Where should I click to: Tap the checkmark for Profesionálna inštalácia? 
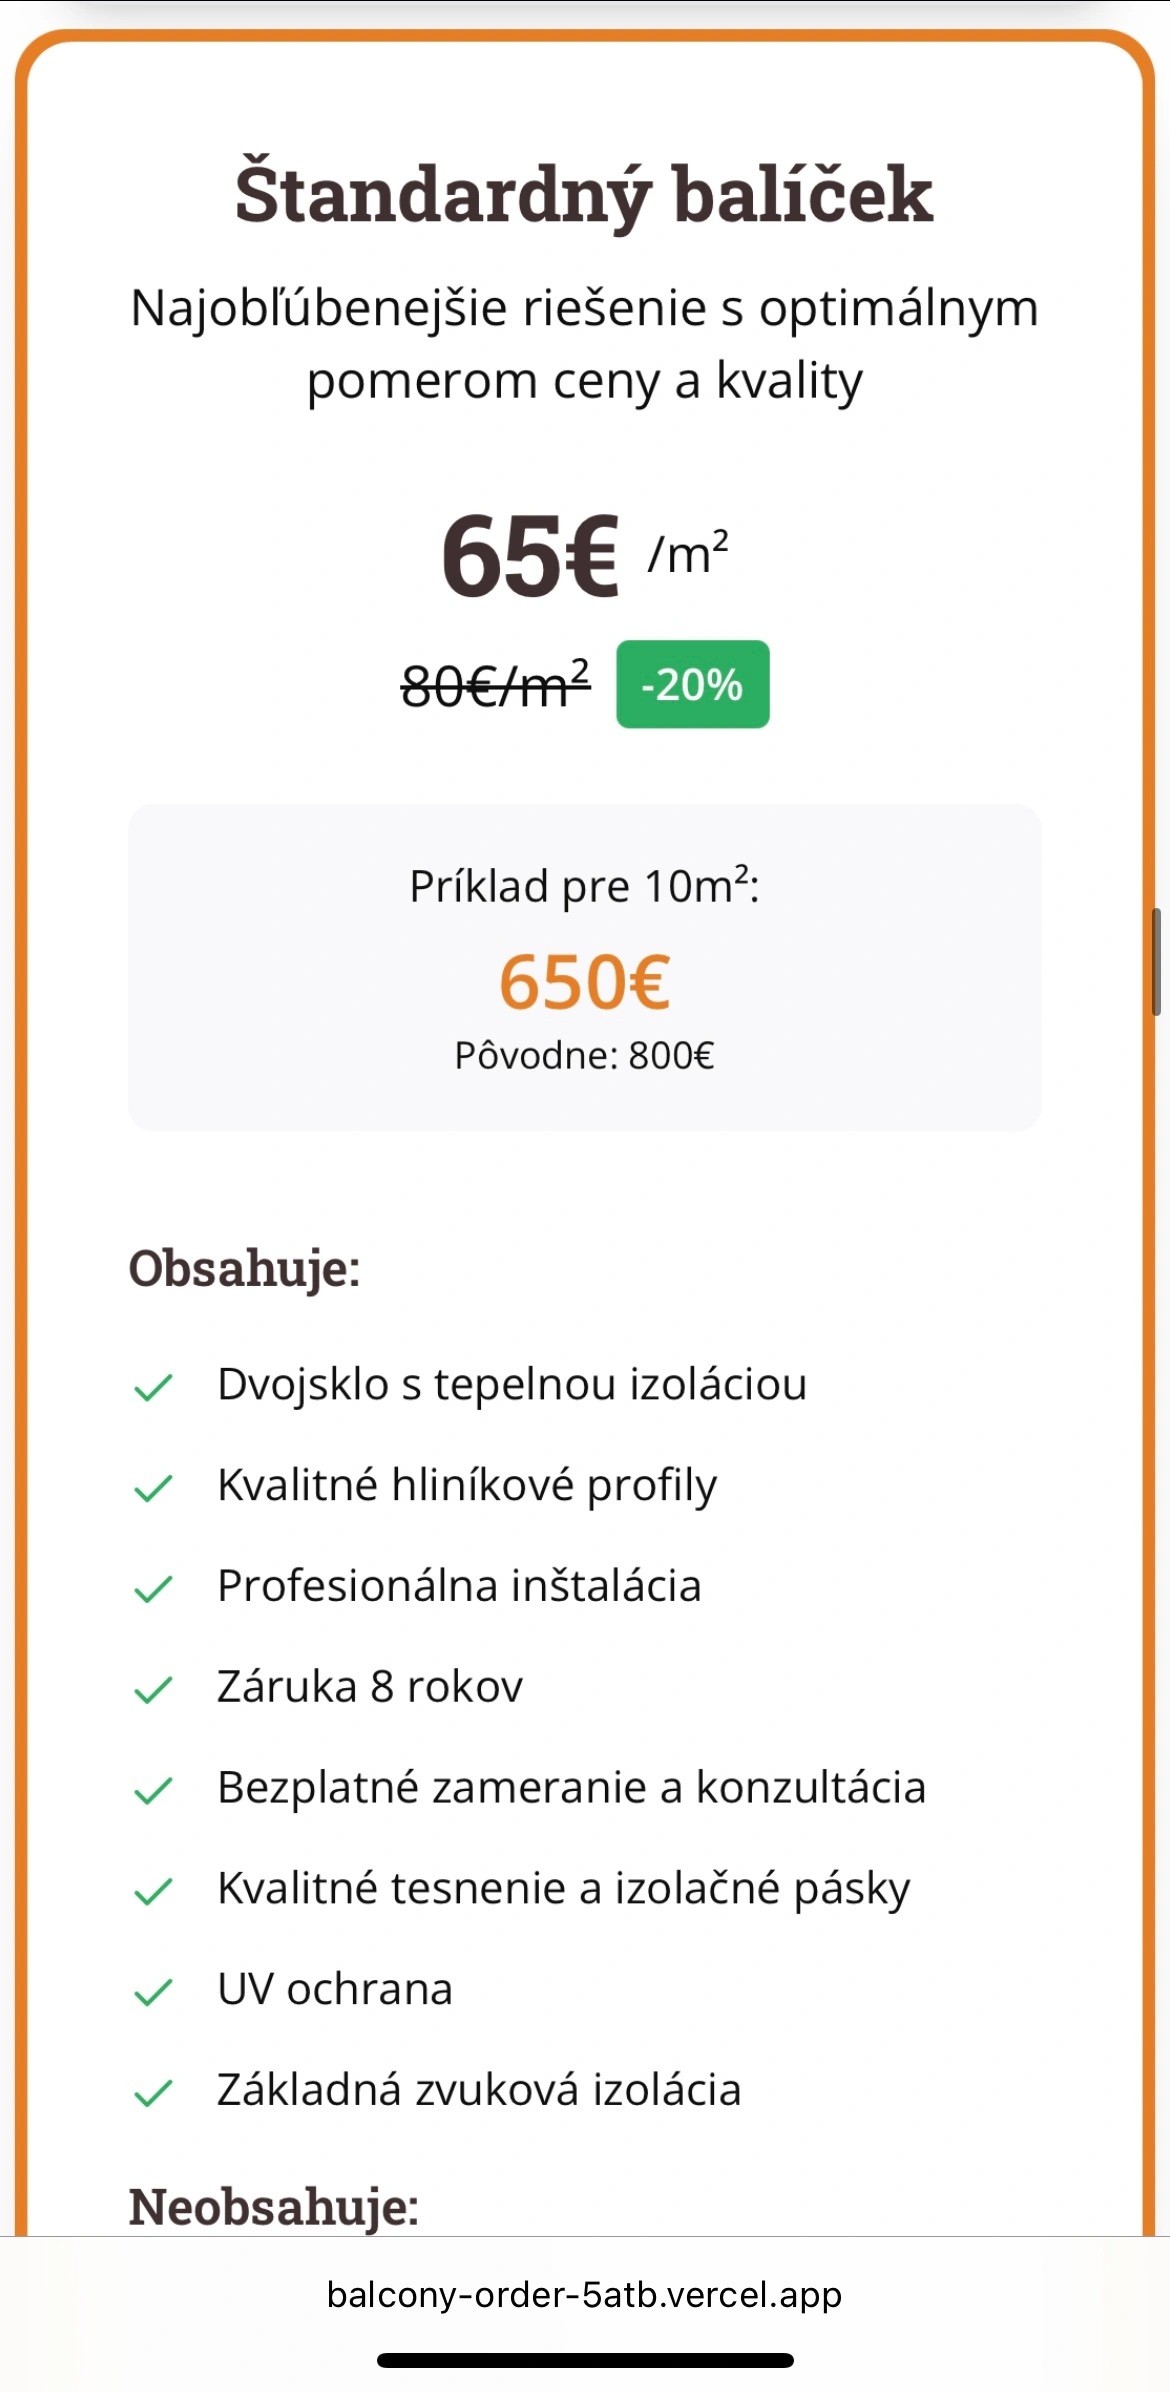point(153,1588)
